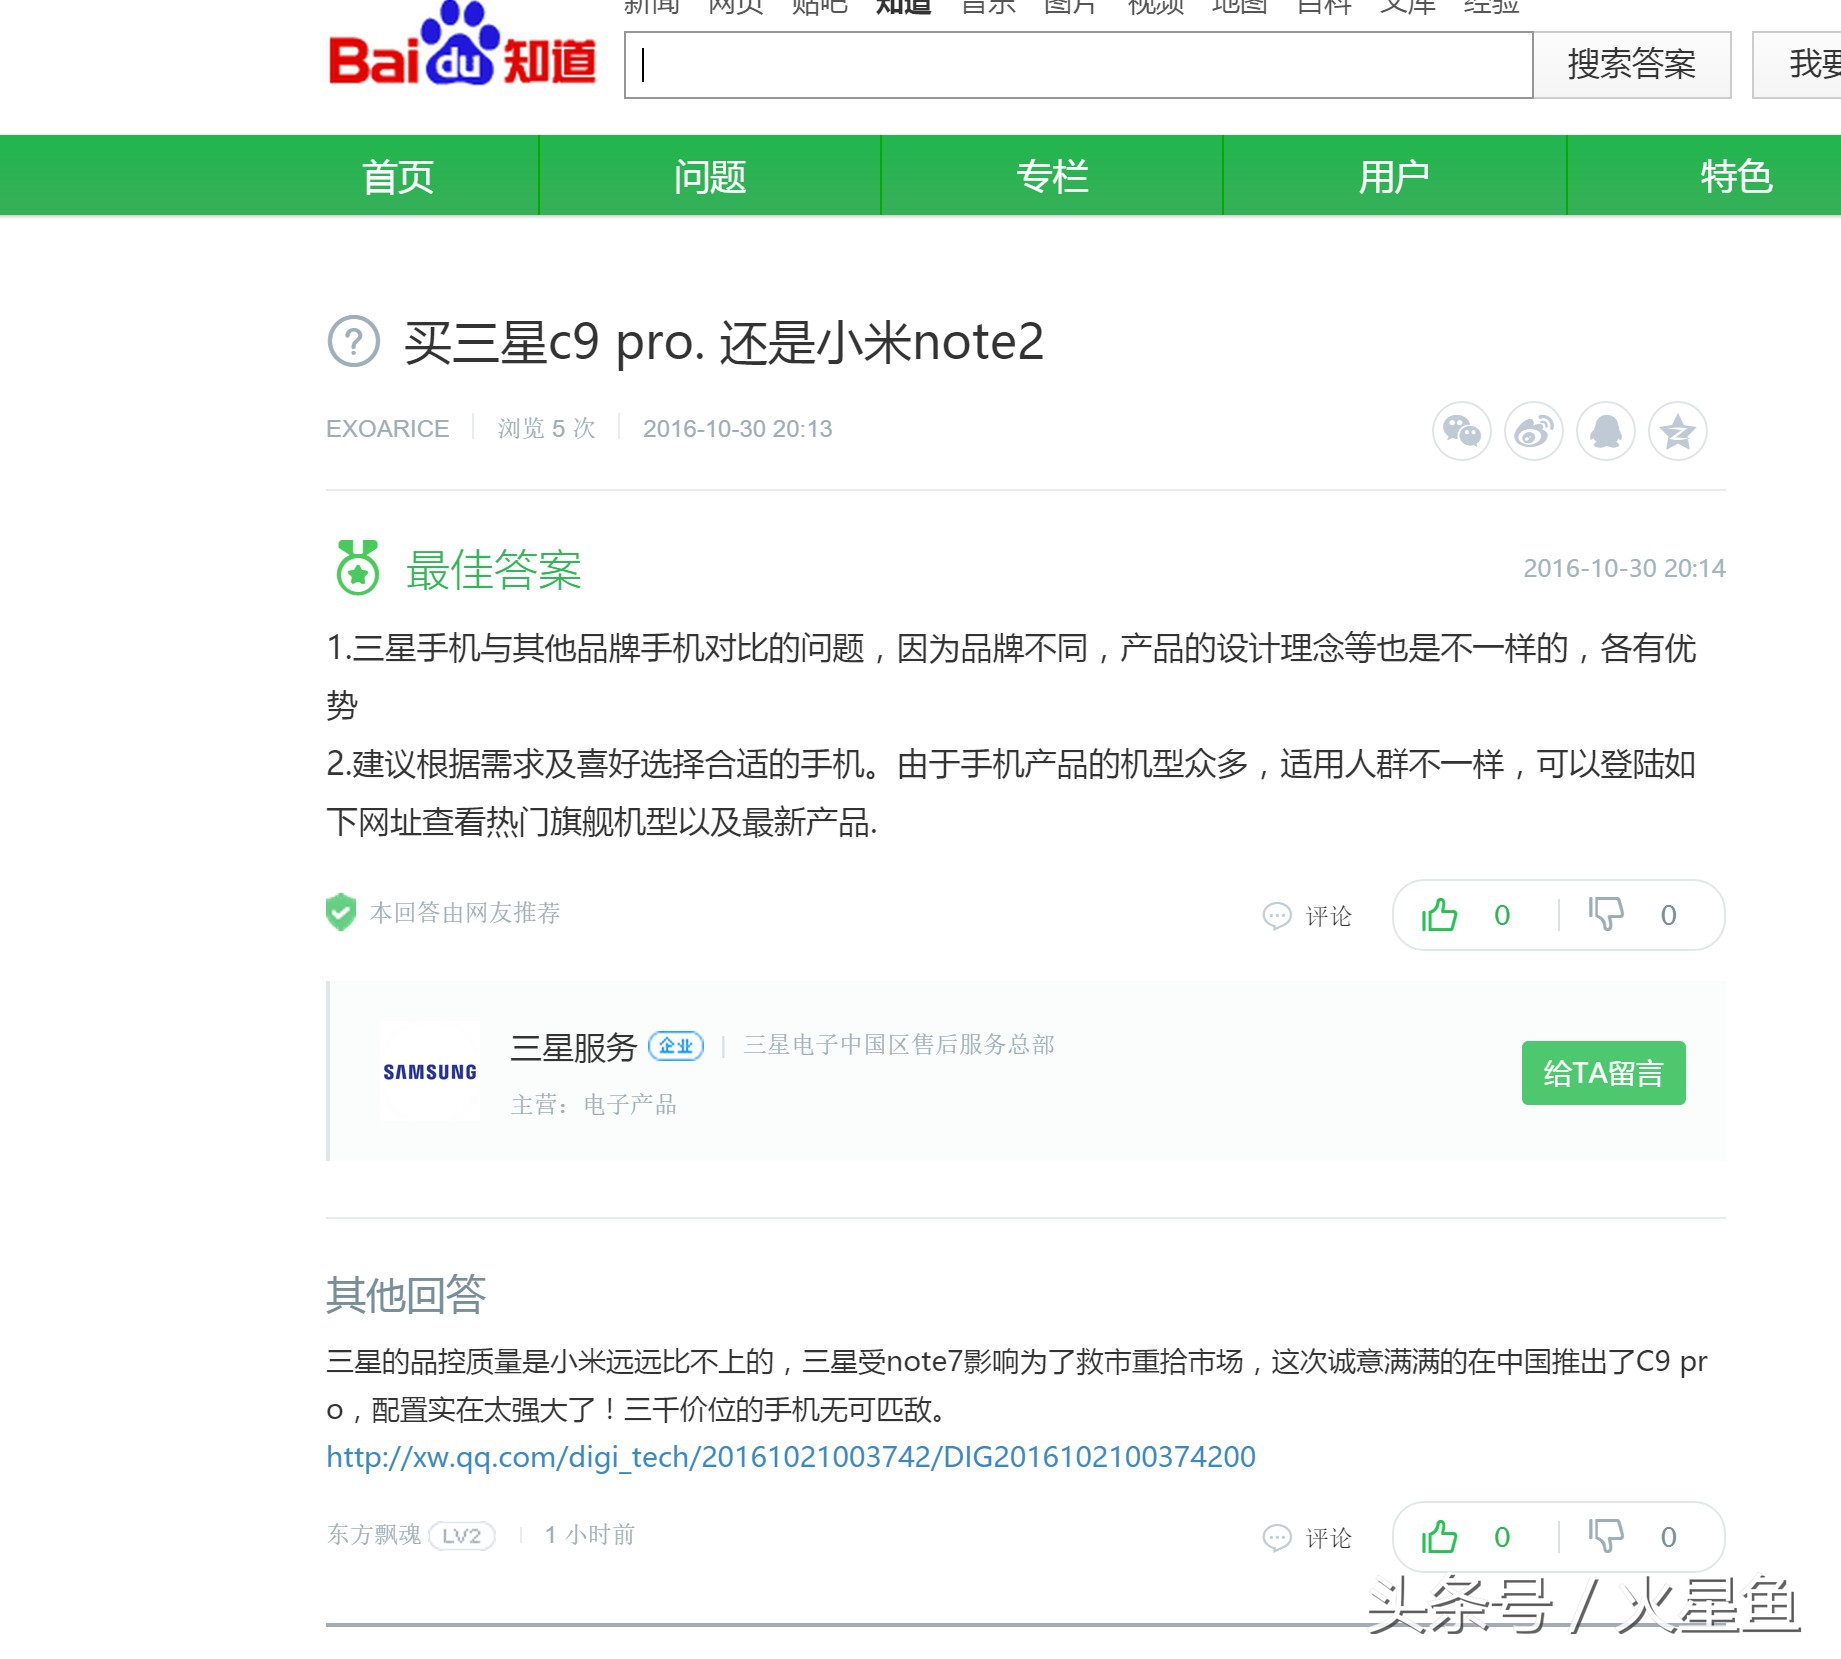Viewport: 1841px width, 1659px height.
Task: Click 三星电子中国区售后服务总部 description
Action: pyautogui.click(x=899, y=1045)
